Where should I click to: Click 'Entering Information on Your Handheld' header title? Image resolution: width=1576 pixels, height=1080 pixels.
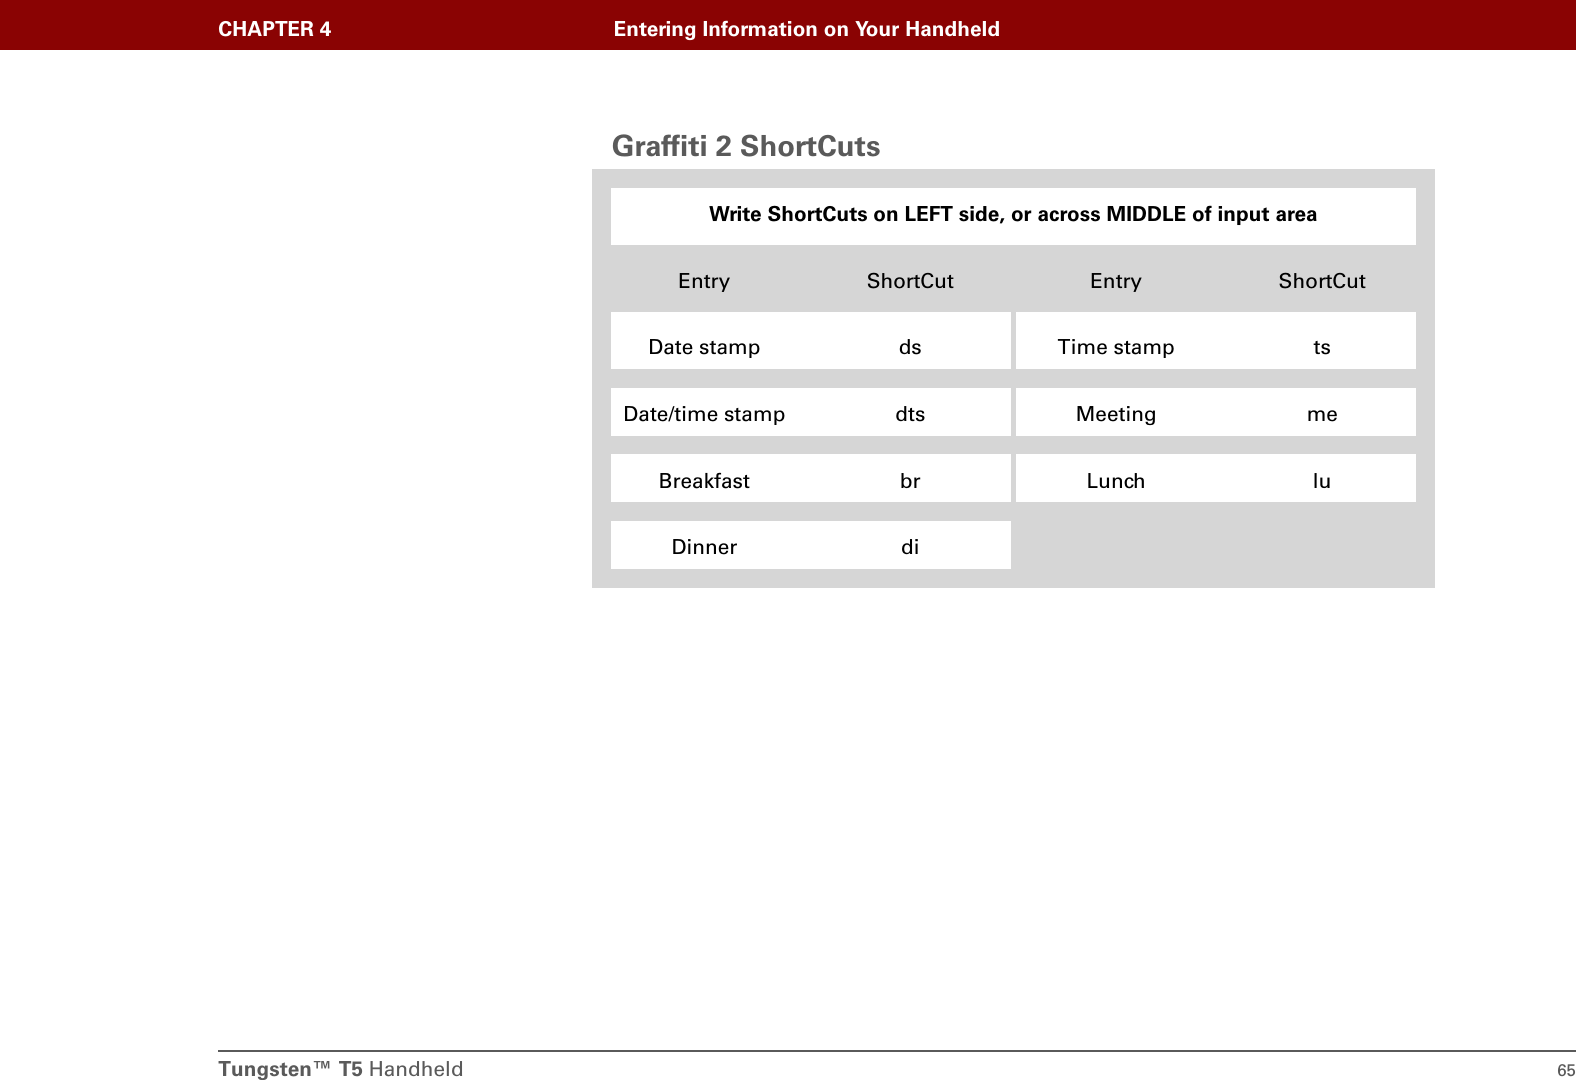806,29
